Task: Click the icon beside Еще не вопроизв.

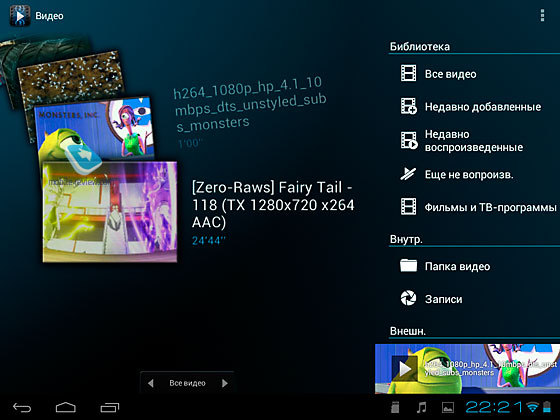Action: (408, 174)
